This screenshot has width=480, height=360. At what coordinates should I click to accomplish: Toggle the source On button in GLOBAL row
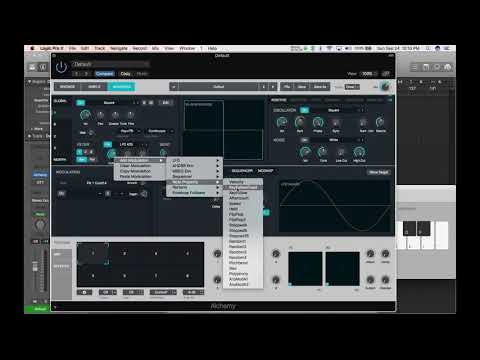click(x=81, y=103)
